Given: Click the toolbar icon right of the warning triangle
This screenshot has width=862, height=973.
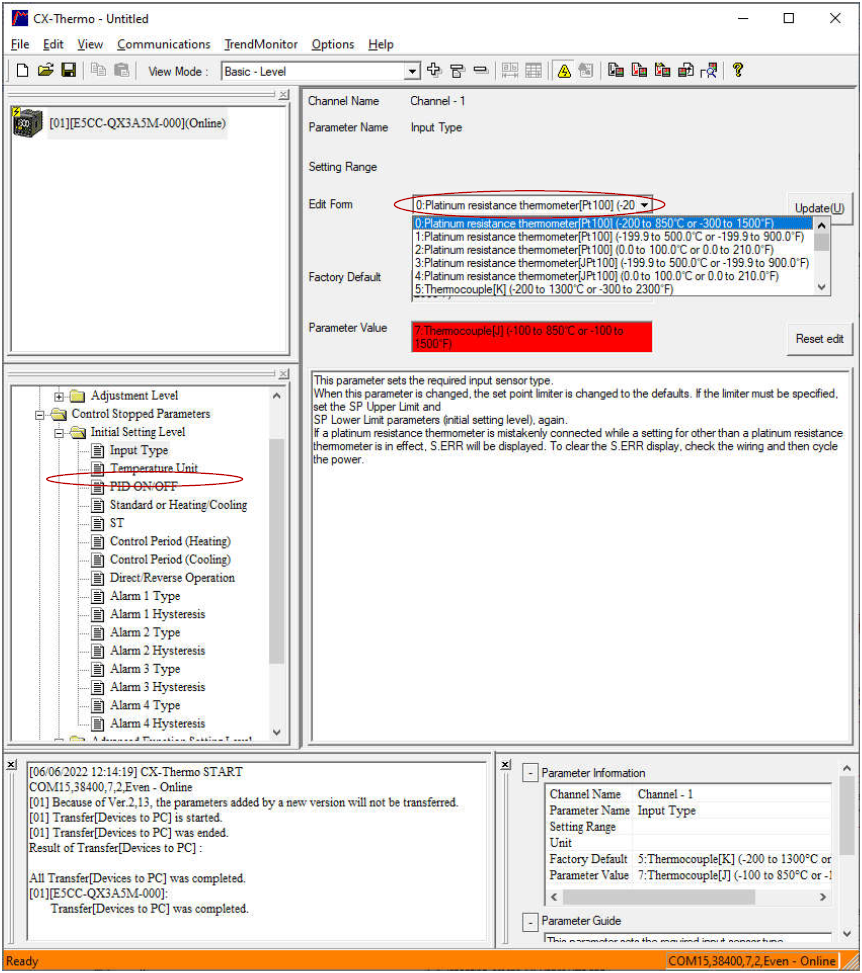Looking at the screenshot, I should [586, 71].
